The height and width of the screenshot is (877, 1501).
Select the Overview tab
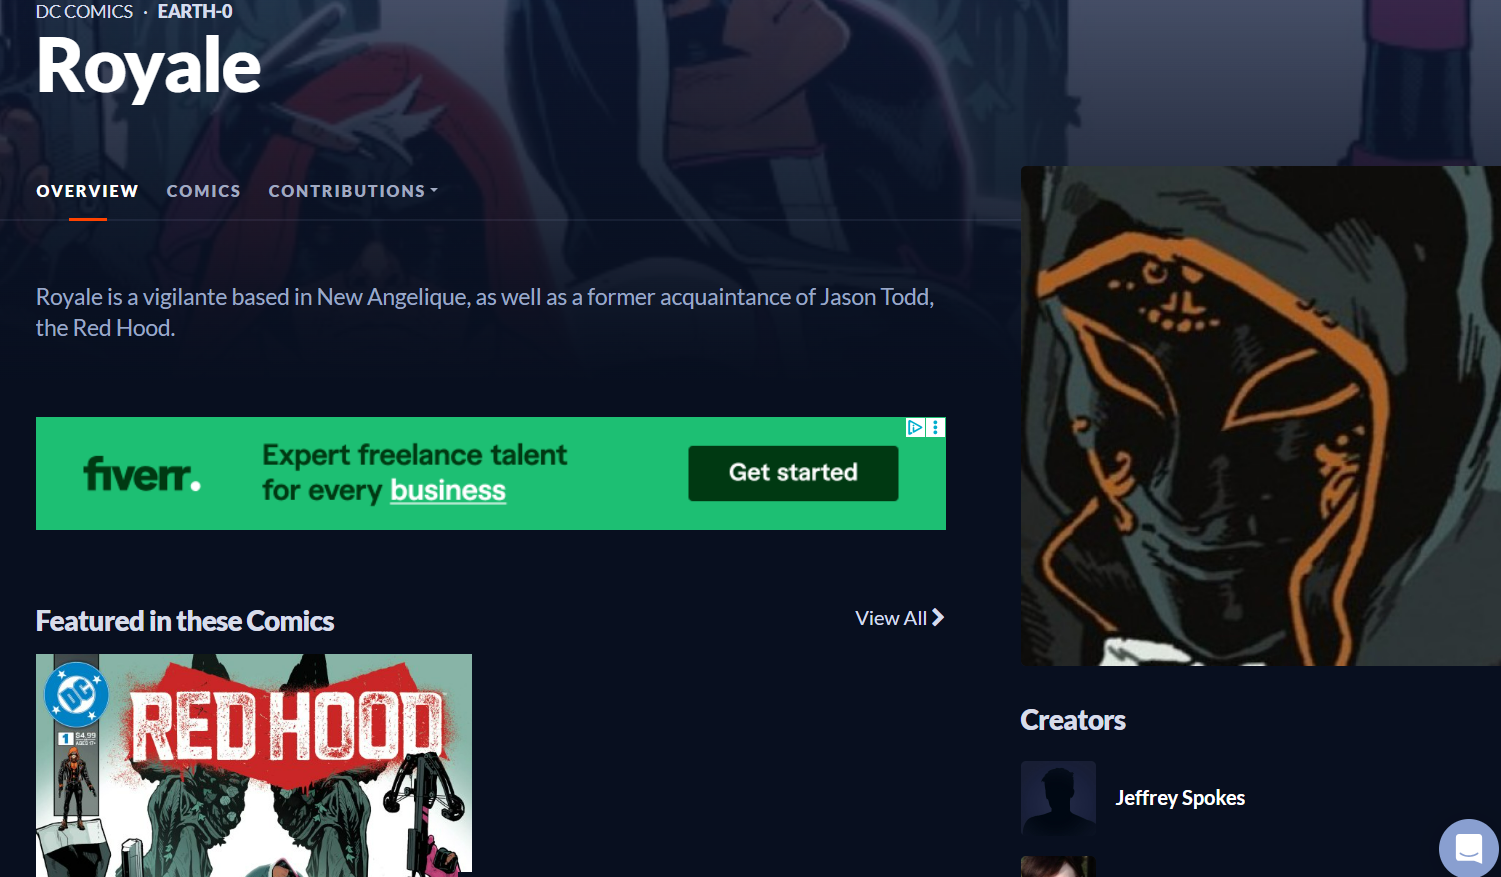(x=88, y=191)
